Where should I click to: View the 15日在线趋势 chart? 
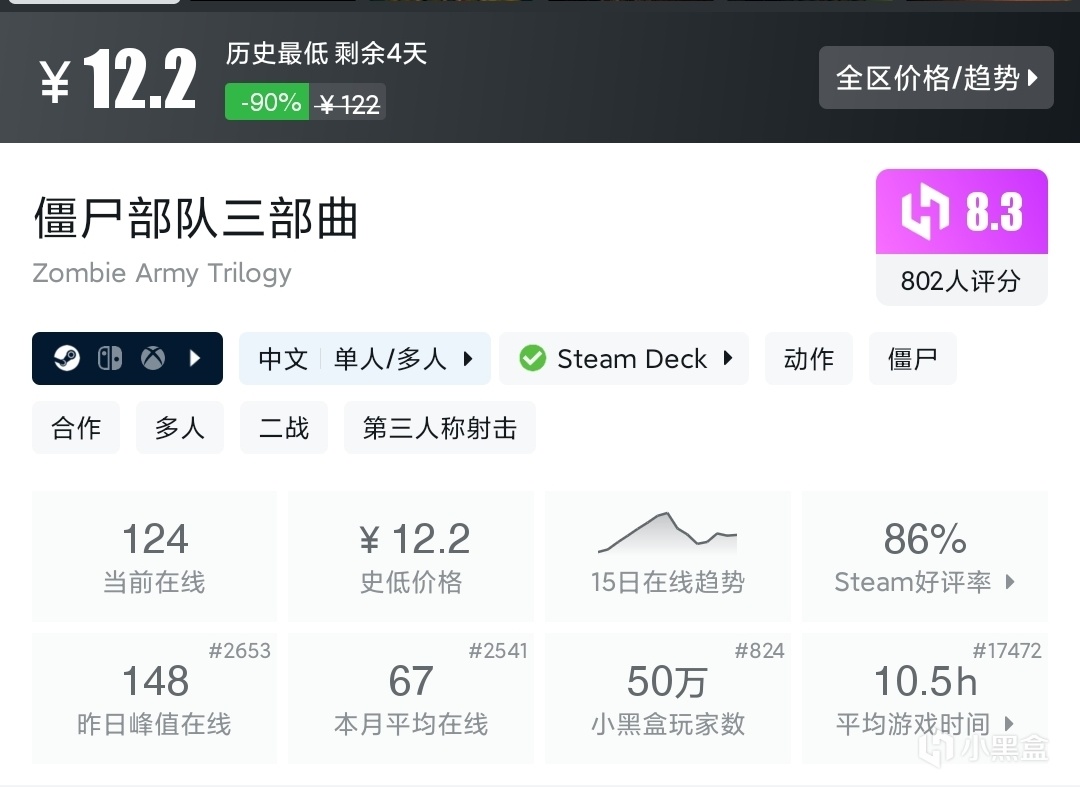coord(667,556)
